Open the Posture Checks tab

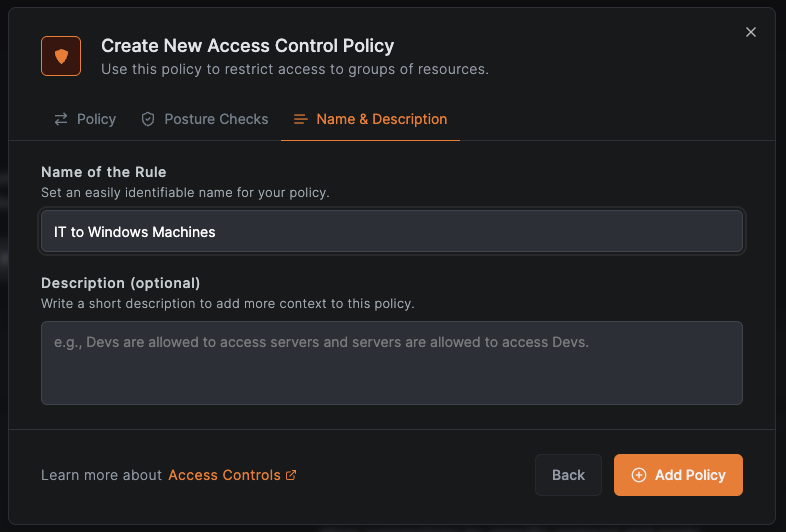pos(205,119)
